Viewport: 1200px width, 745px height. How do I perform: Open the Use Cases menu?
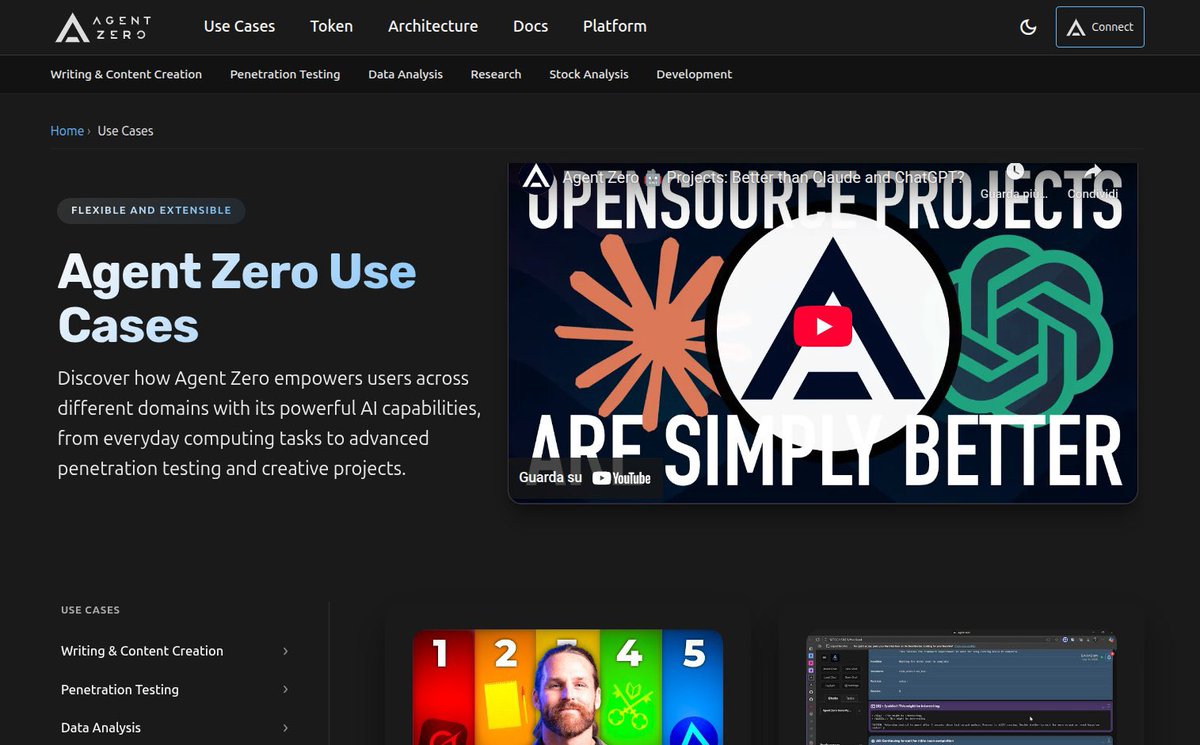click(x=239, y=26)
